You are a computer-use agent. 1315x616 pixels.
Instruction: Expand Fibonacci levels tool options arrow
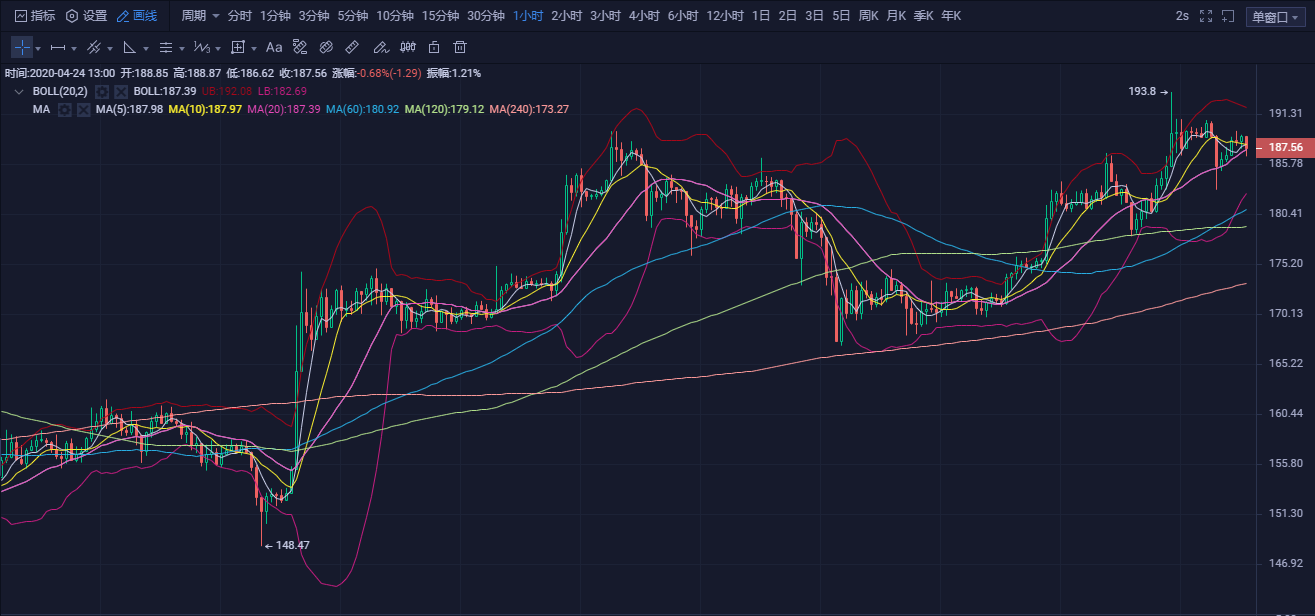coord(182,48)
